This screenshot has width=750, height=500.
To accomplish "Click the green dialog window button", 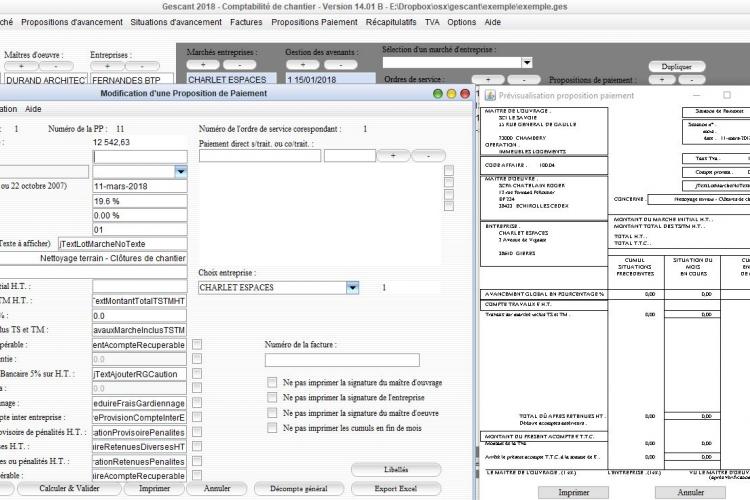I will coord(438,94).
